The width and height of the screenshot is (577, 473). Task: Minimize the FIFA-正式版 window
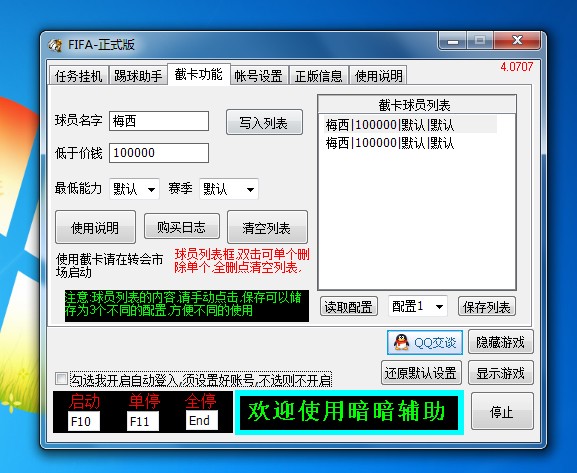coord(453,40)
